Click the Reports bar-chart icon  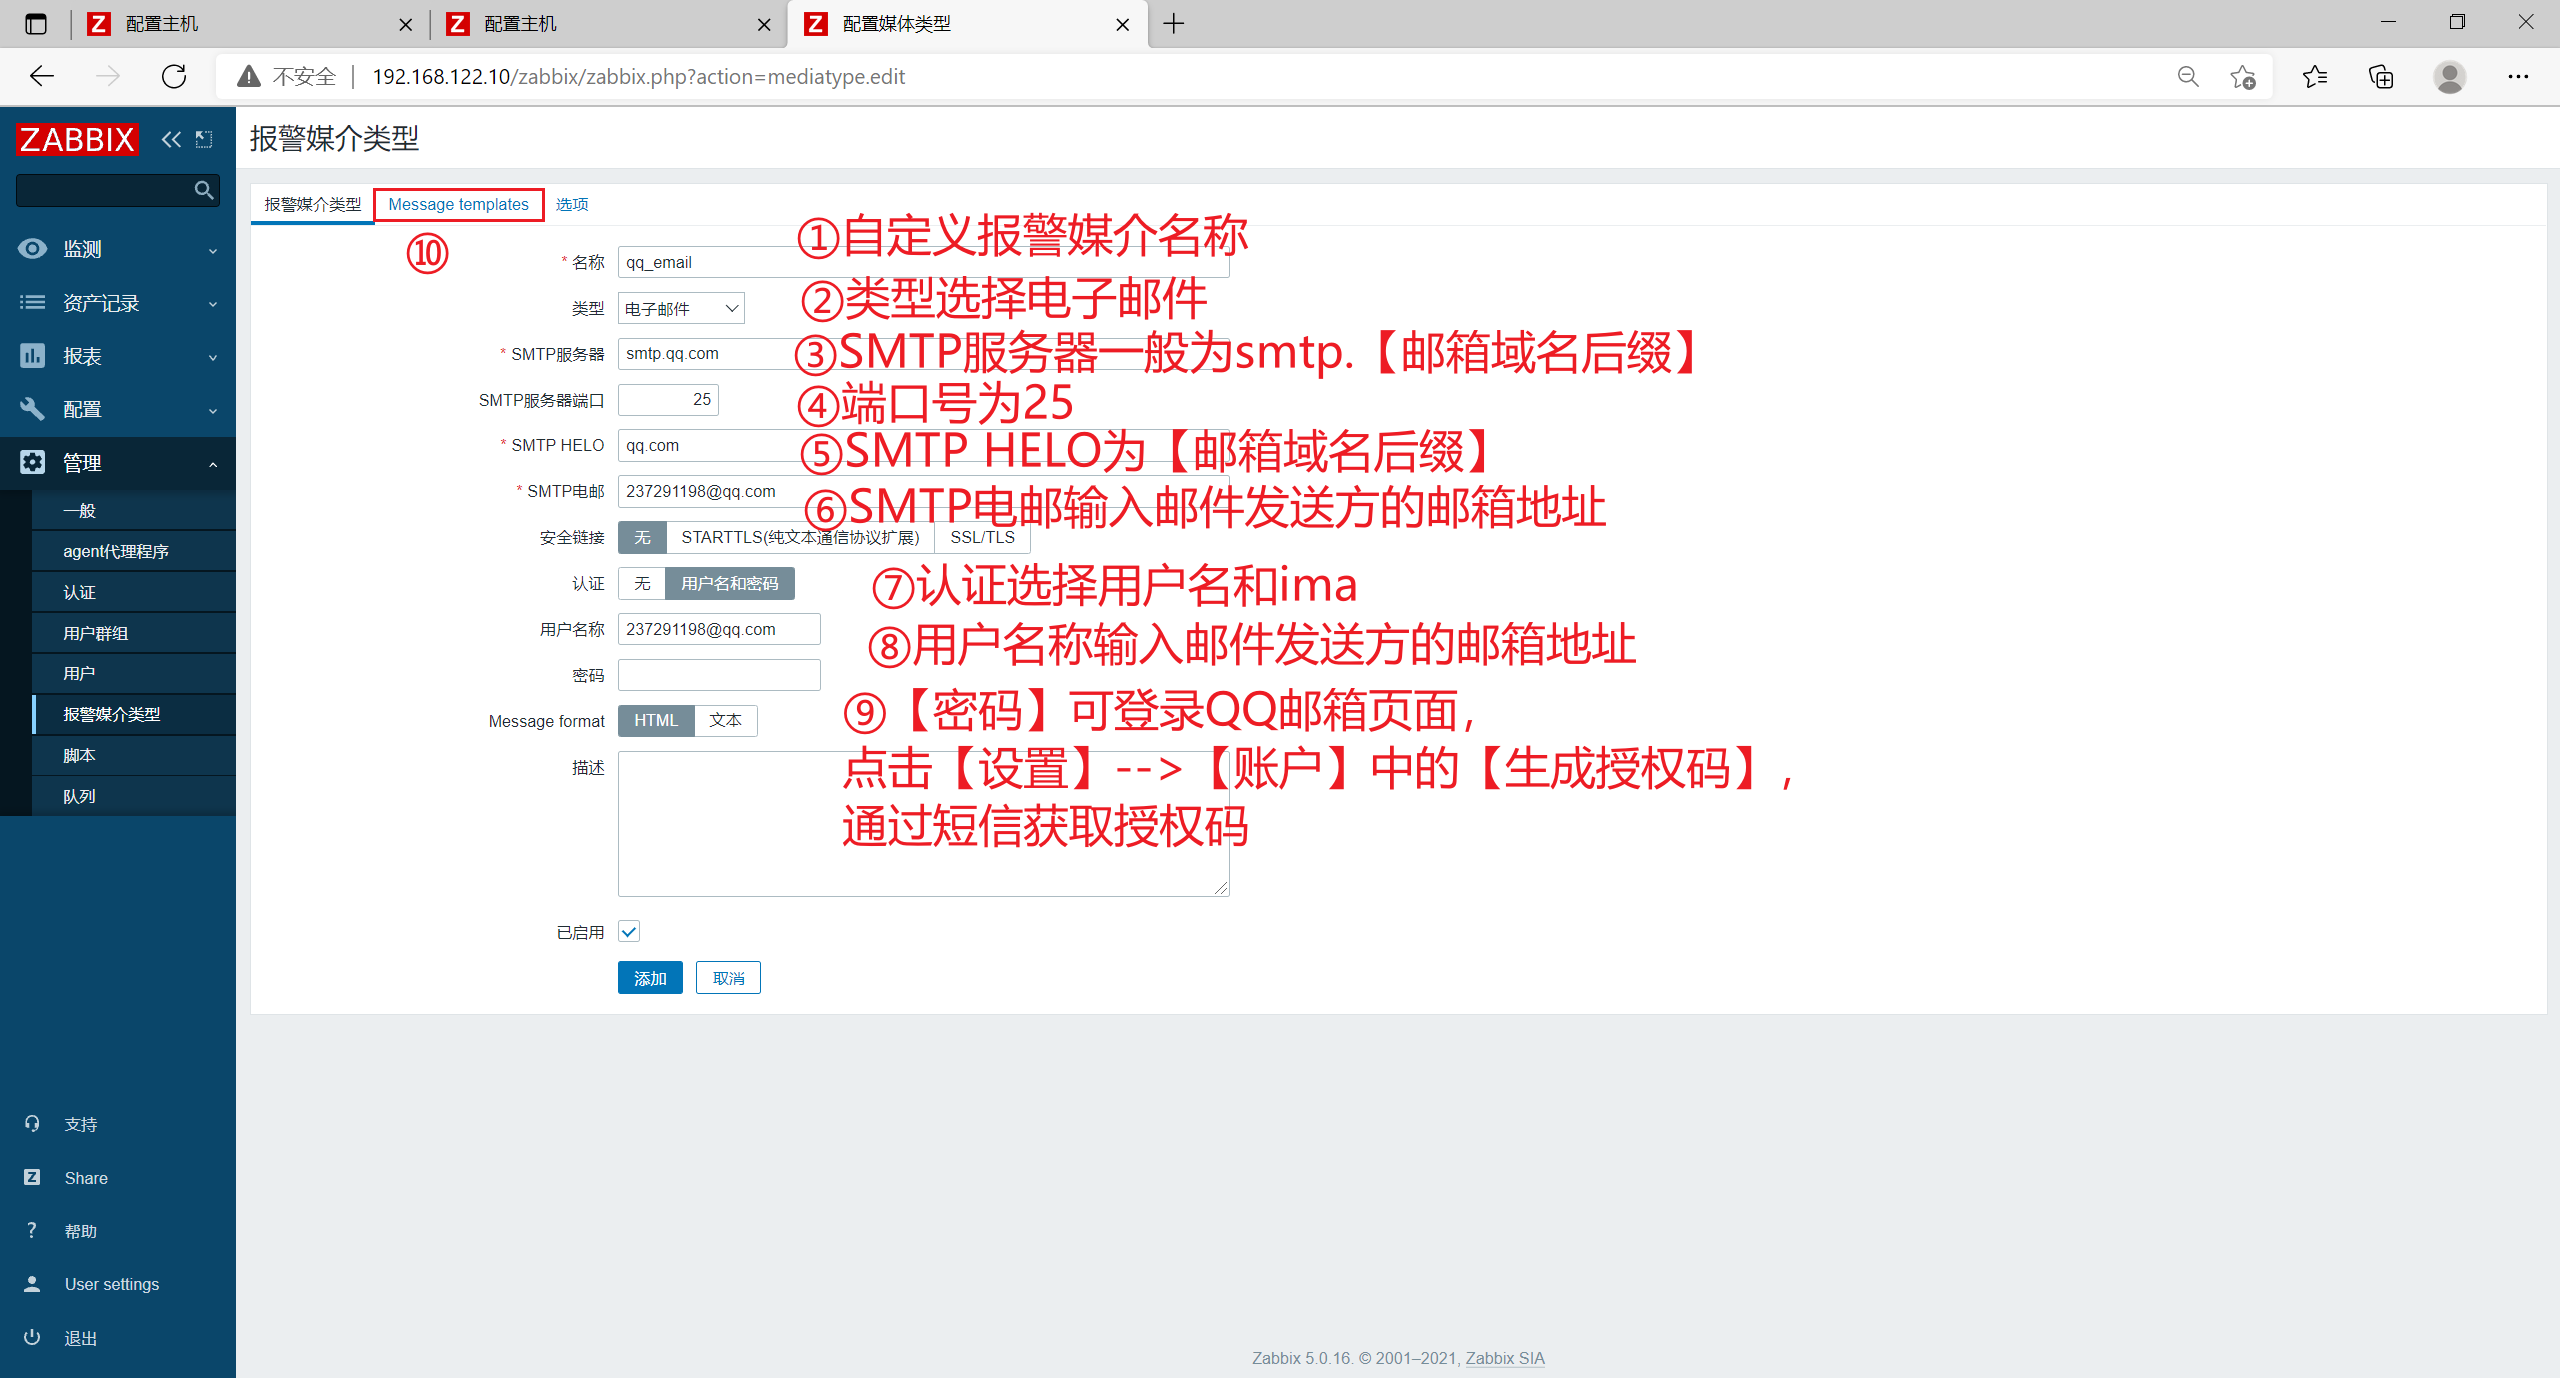pyautogui.click(x=32, y=355)
